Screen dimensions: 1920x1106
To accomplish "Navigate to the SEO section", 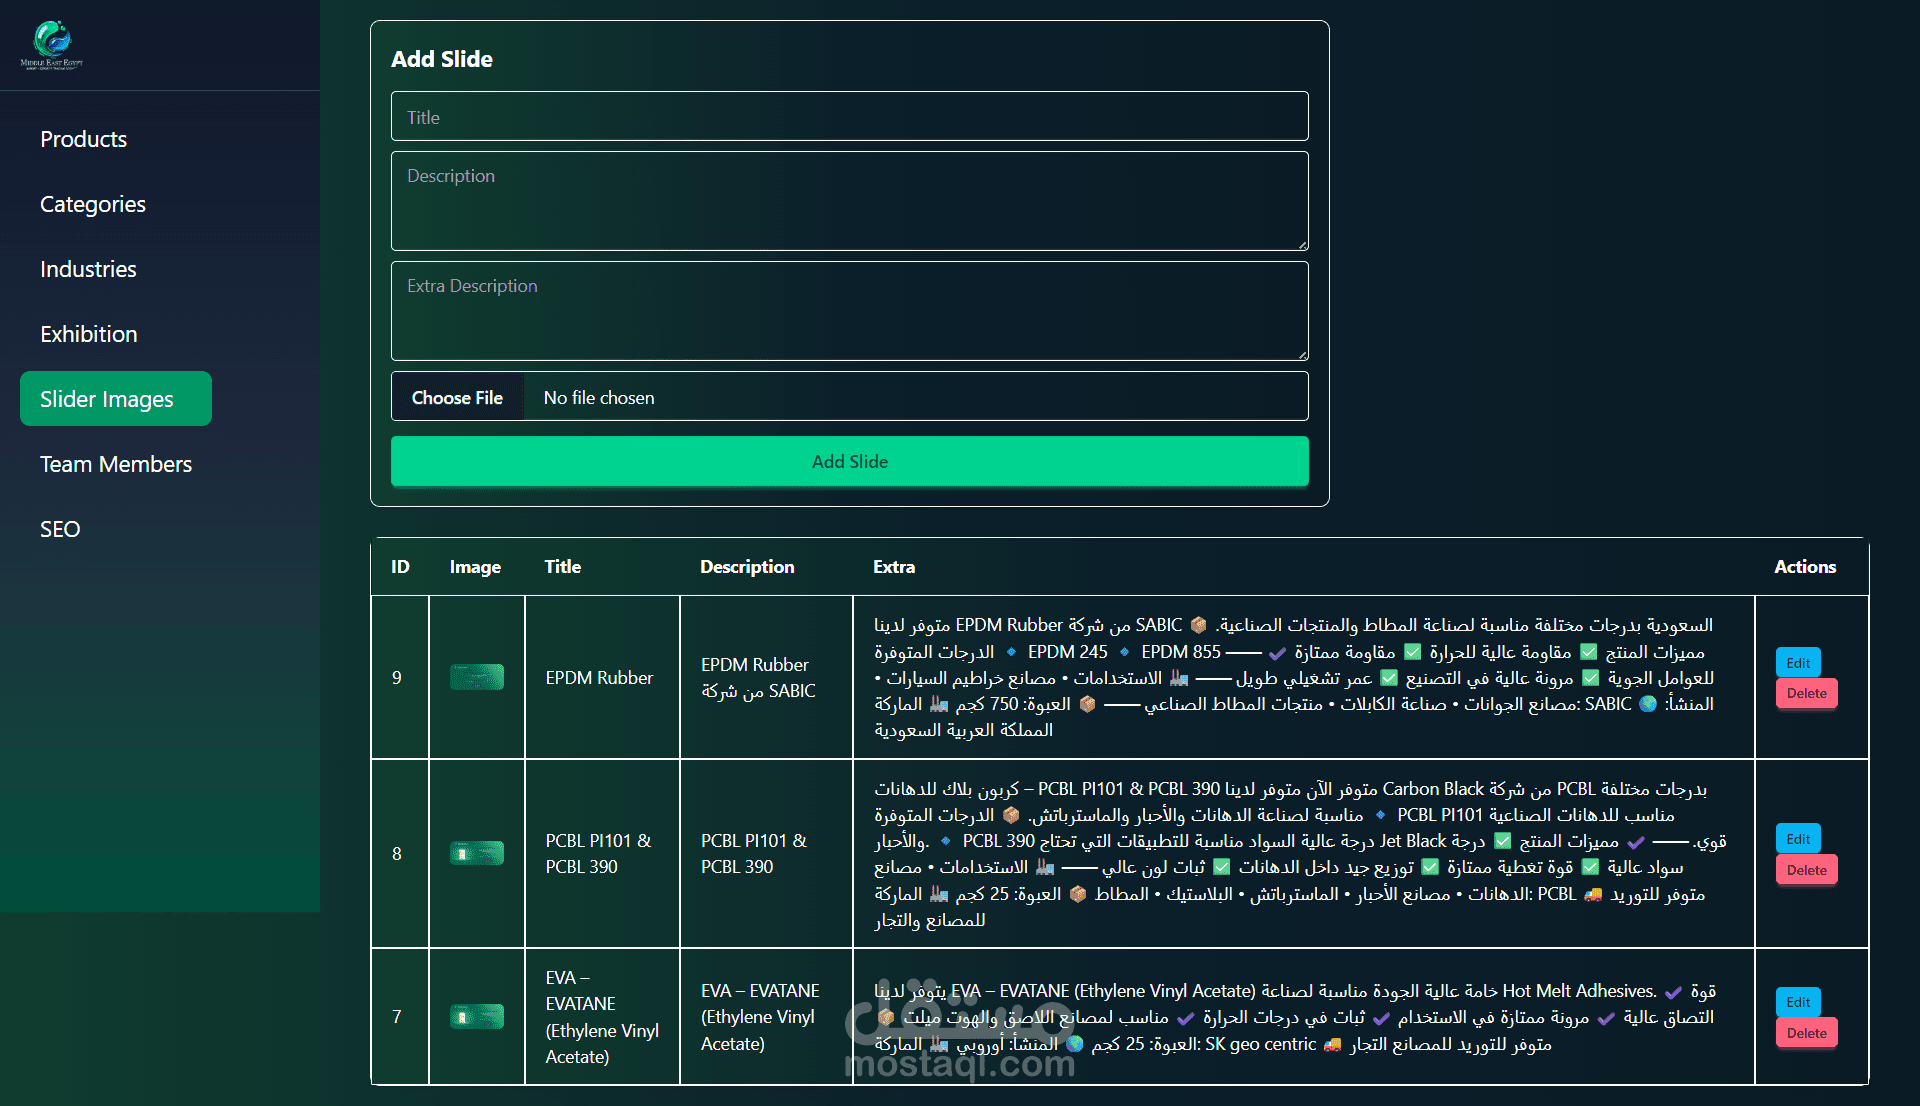I will pyautogui.click(x=60, y=529).
